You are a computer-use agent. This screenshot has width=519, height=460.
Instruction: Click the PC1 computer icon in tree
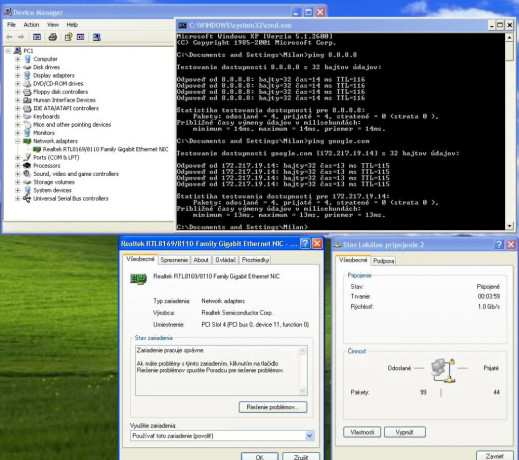[17, 51]
